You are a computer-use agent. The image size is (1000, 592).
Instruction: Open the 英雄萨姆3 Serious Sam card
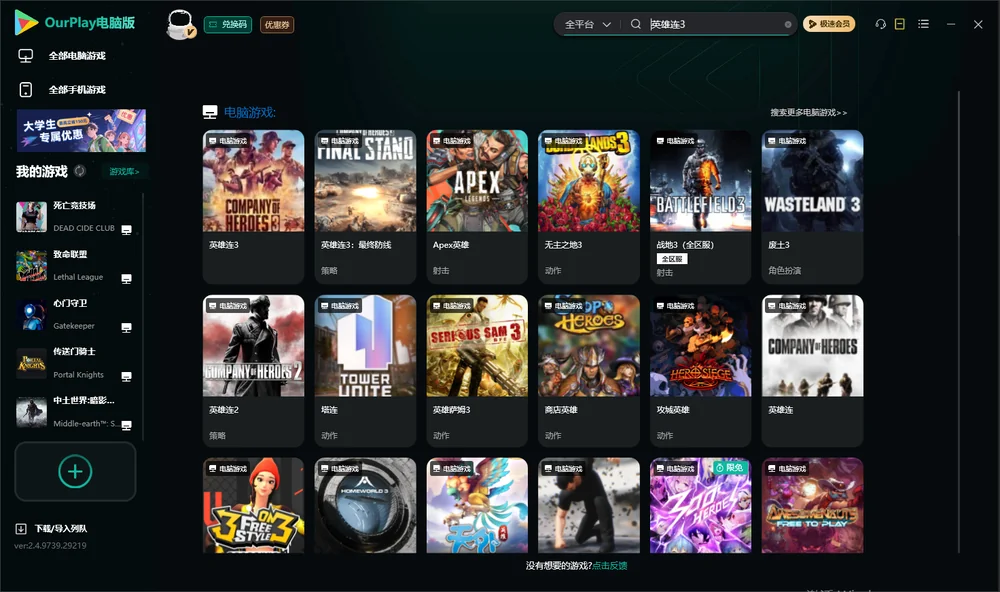click(x=477, y=371)
